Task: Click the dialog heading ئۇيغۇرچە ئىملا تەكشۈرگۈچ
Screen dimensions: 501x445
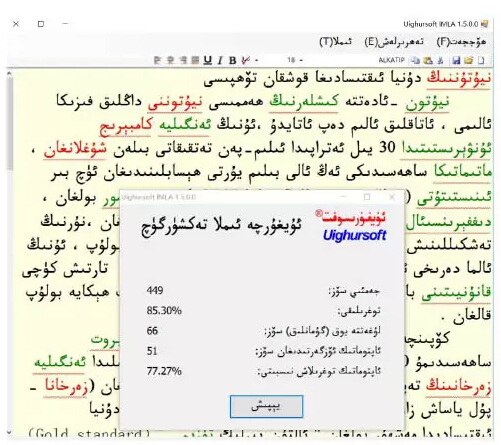Action: tap(221, 226)
